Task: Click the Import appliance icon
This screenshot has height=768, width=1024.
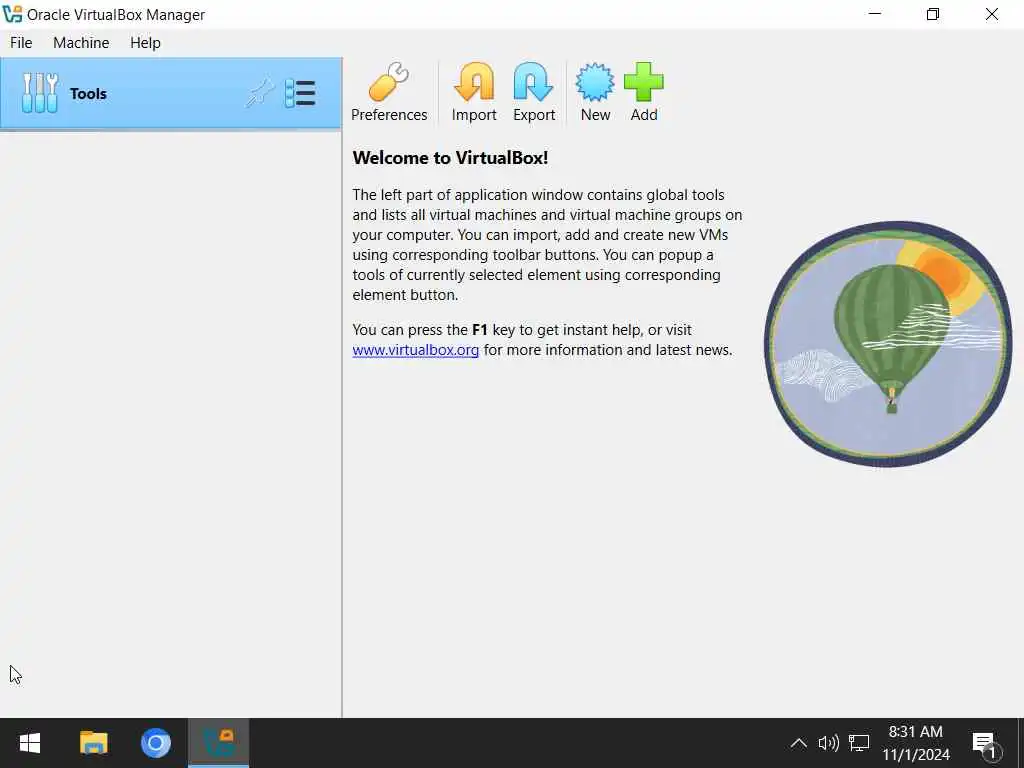Action: point(473,92)
